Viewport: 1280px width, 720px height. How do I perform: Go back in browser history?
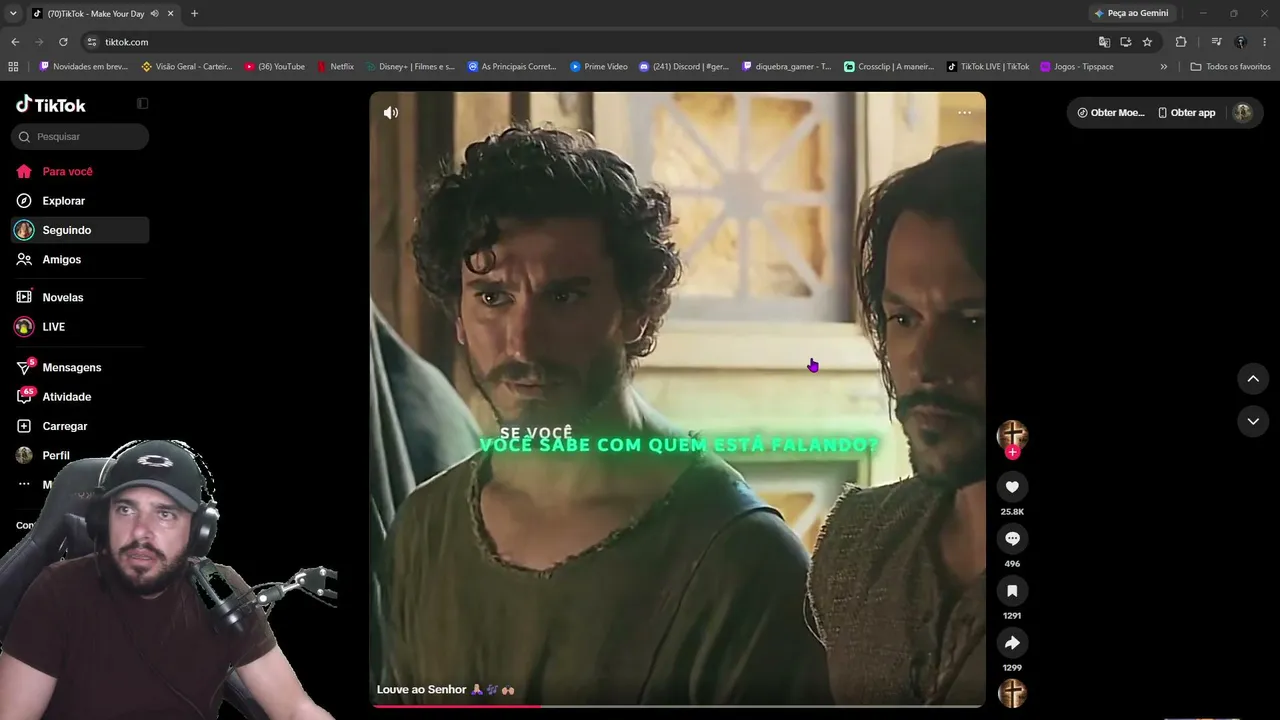click(15, 42)
